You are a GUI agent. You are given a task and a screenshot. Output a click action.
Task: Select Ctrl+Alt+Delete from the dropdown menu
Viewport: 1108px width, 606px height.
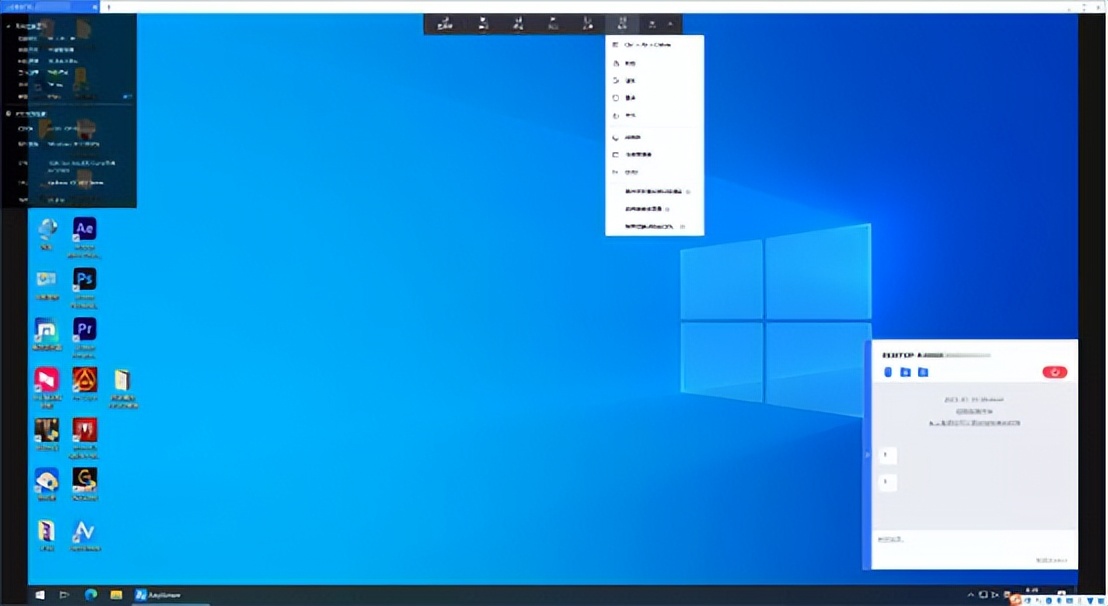coord(647,45)
